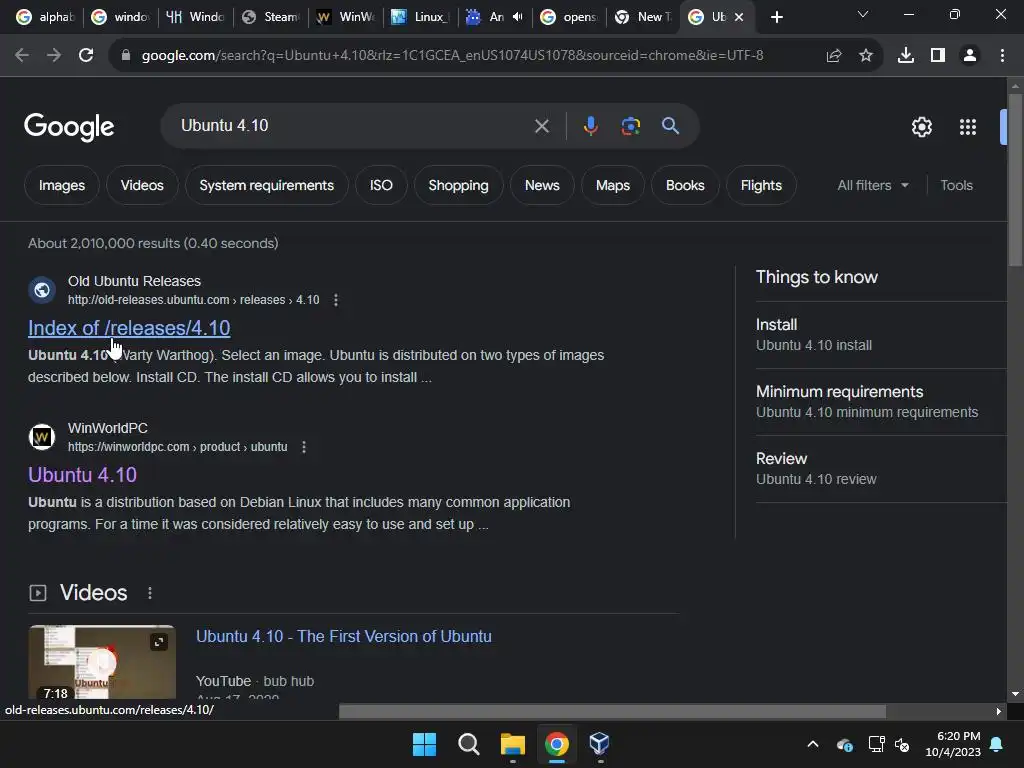Switch to the Linux_ browser tab

[421, 17]
